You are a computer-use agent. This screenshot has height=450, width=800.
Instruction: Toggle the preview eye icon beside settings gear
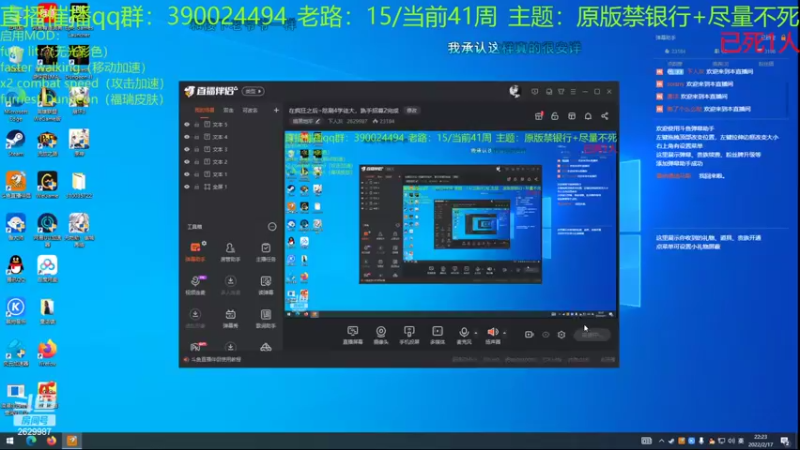click(x=545, y=335)
